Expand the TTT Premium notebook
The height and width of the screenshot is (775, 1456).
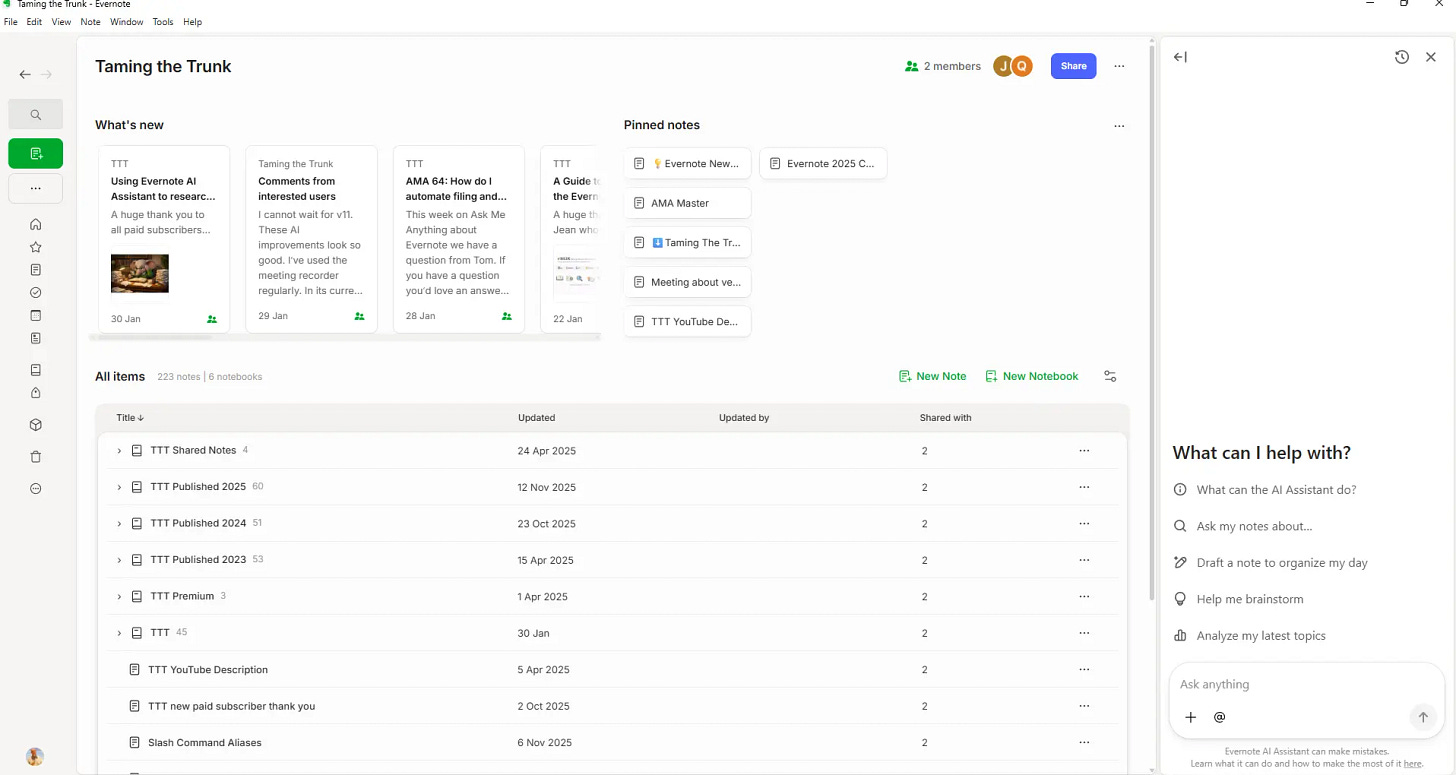119,597
